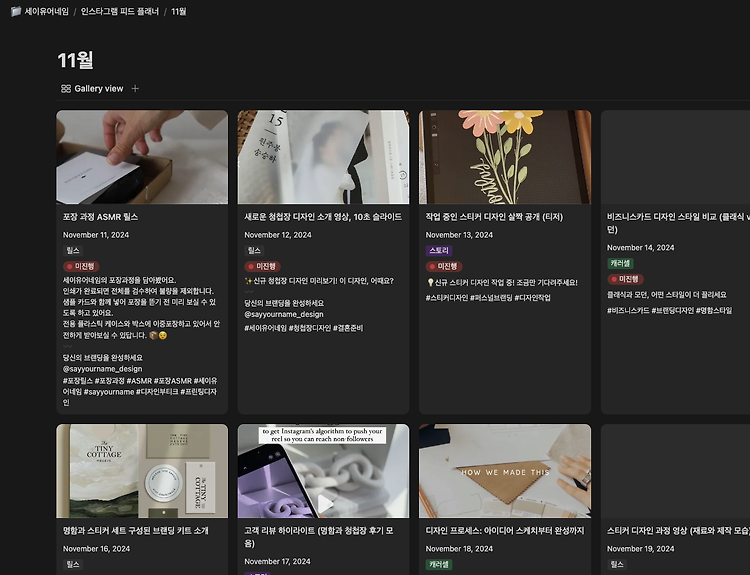The height and width of the screenshot is (575, 750).
Task: Click the title 포장 과정 ASMR 릴스
Action: [100, 217]
